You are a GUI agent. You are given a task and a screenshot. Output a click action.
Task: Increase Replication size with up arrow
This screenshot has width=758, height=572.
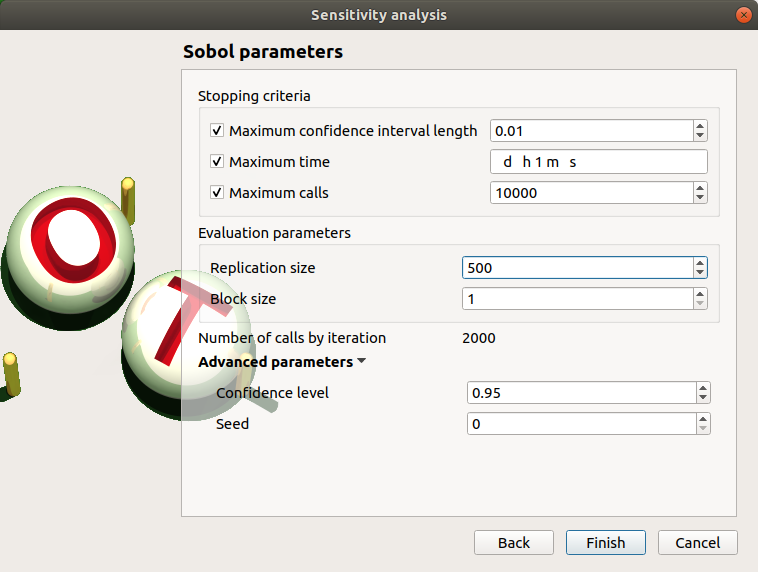[700, 263]
